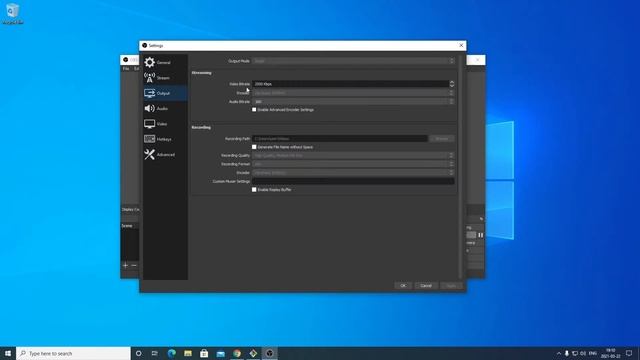
Task: Click the pause recording icon in the OBS main window
Action: (x=480, y=235)
